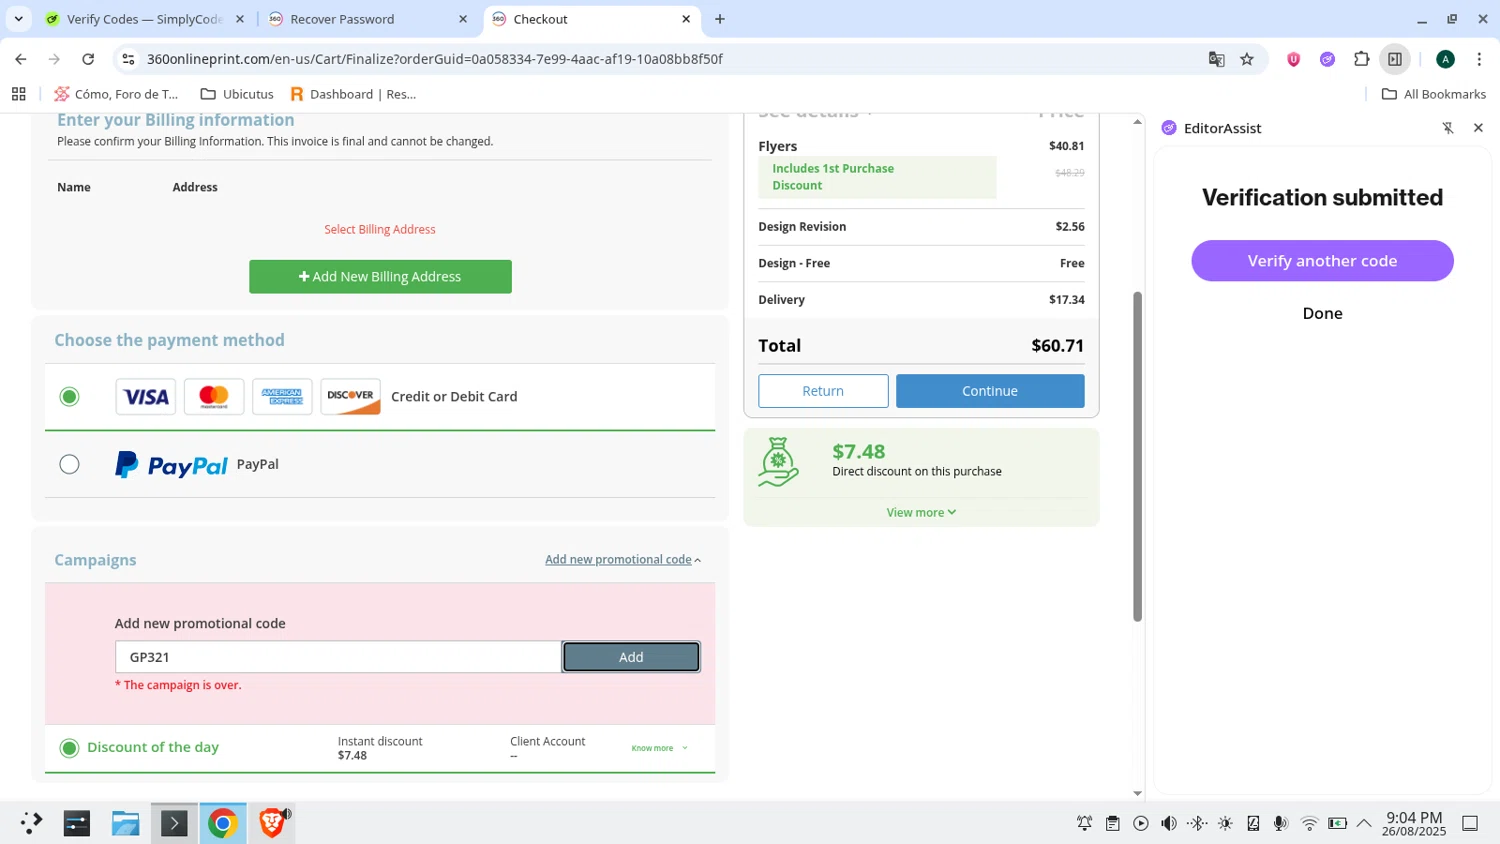Open the All Bookmarks folder
This screenshot has width=1500, height=844.
coord(1433,94)
